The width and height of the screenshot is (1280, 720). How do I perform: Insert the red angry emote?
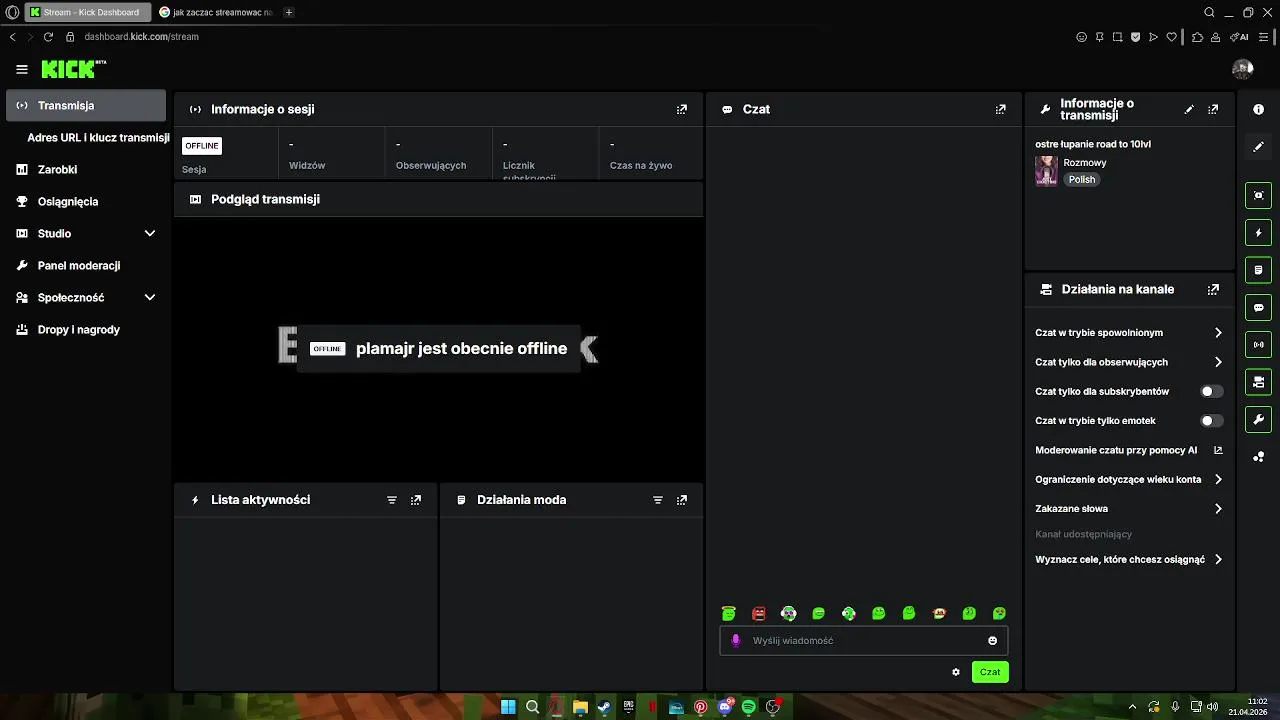tap(759, 613)
